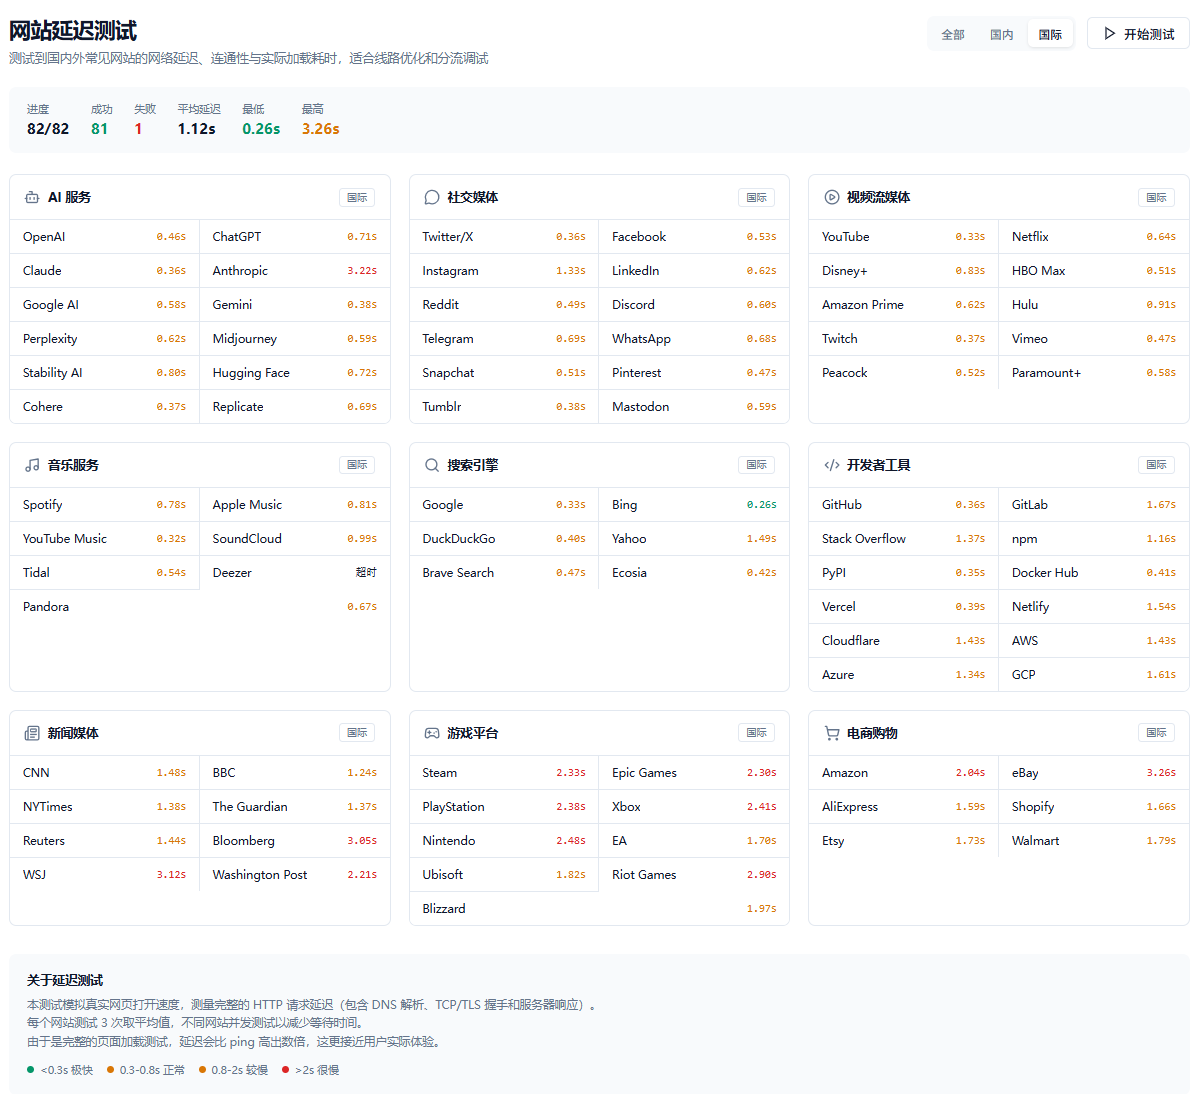This screenshot has height=1094, width=1200.
Task: Select the Hugging Face entry
Action: click(x=295, y=373)
